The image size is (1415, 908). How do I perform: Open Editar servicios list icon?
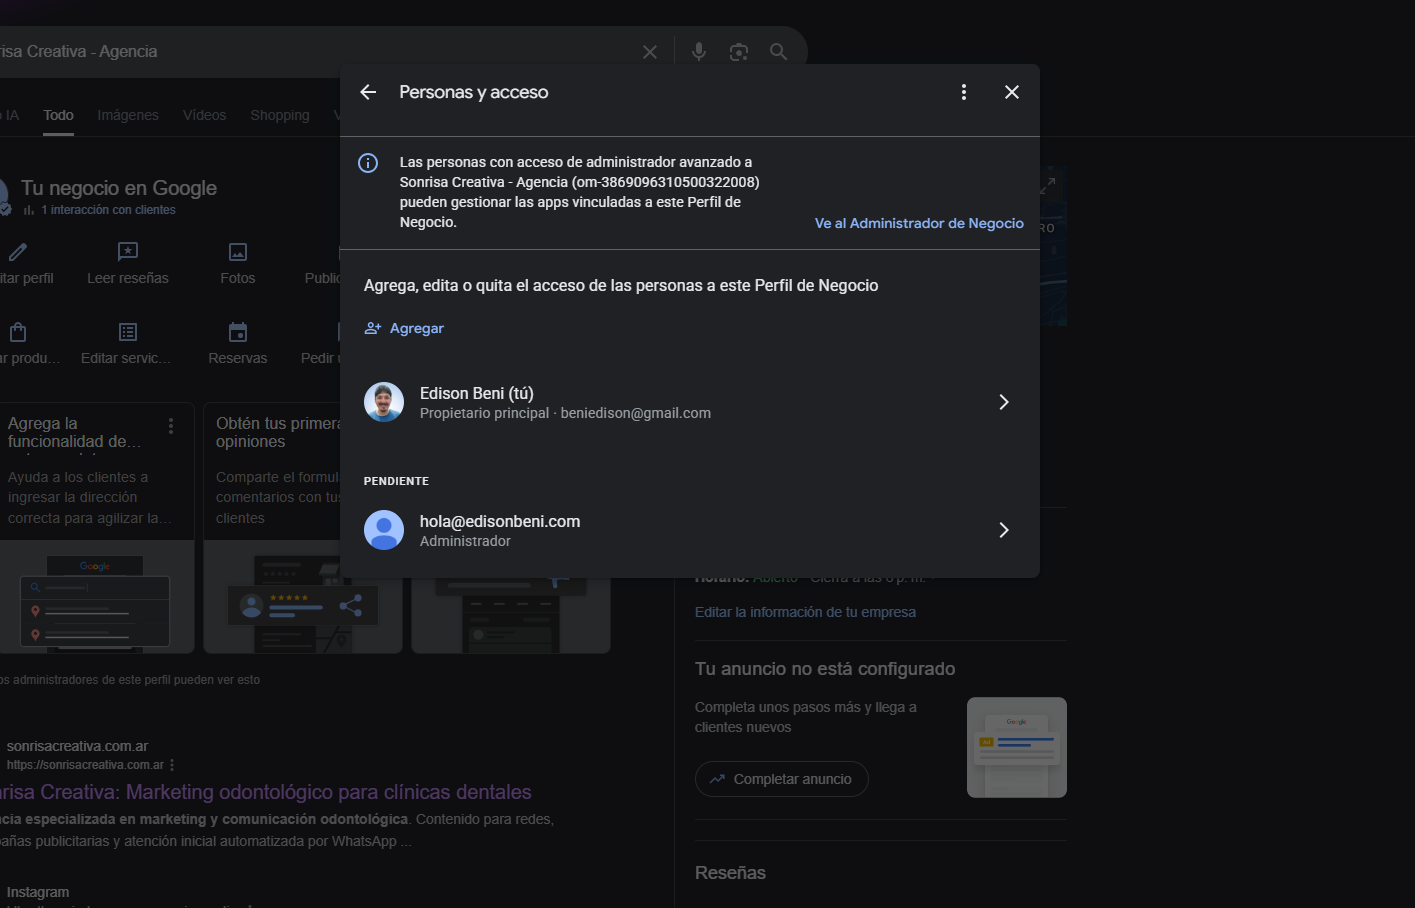pos(128,332)
